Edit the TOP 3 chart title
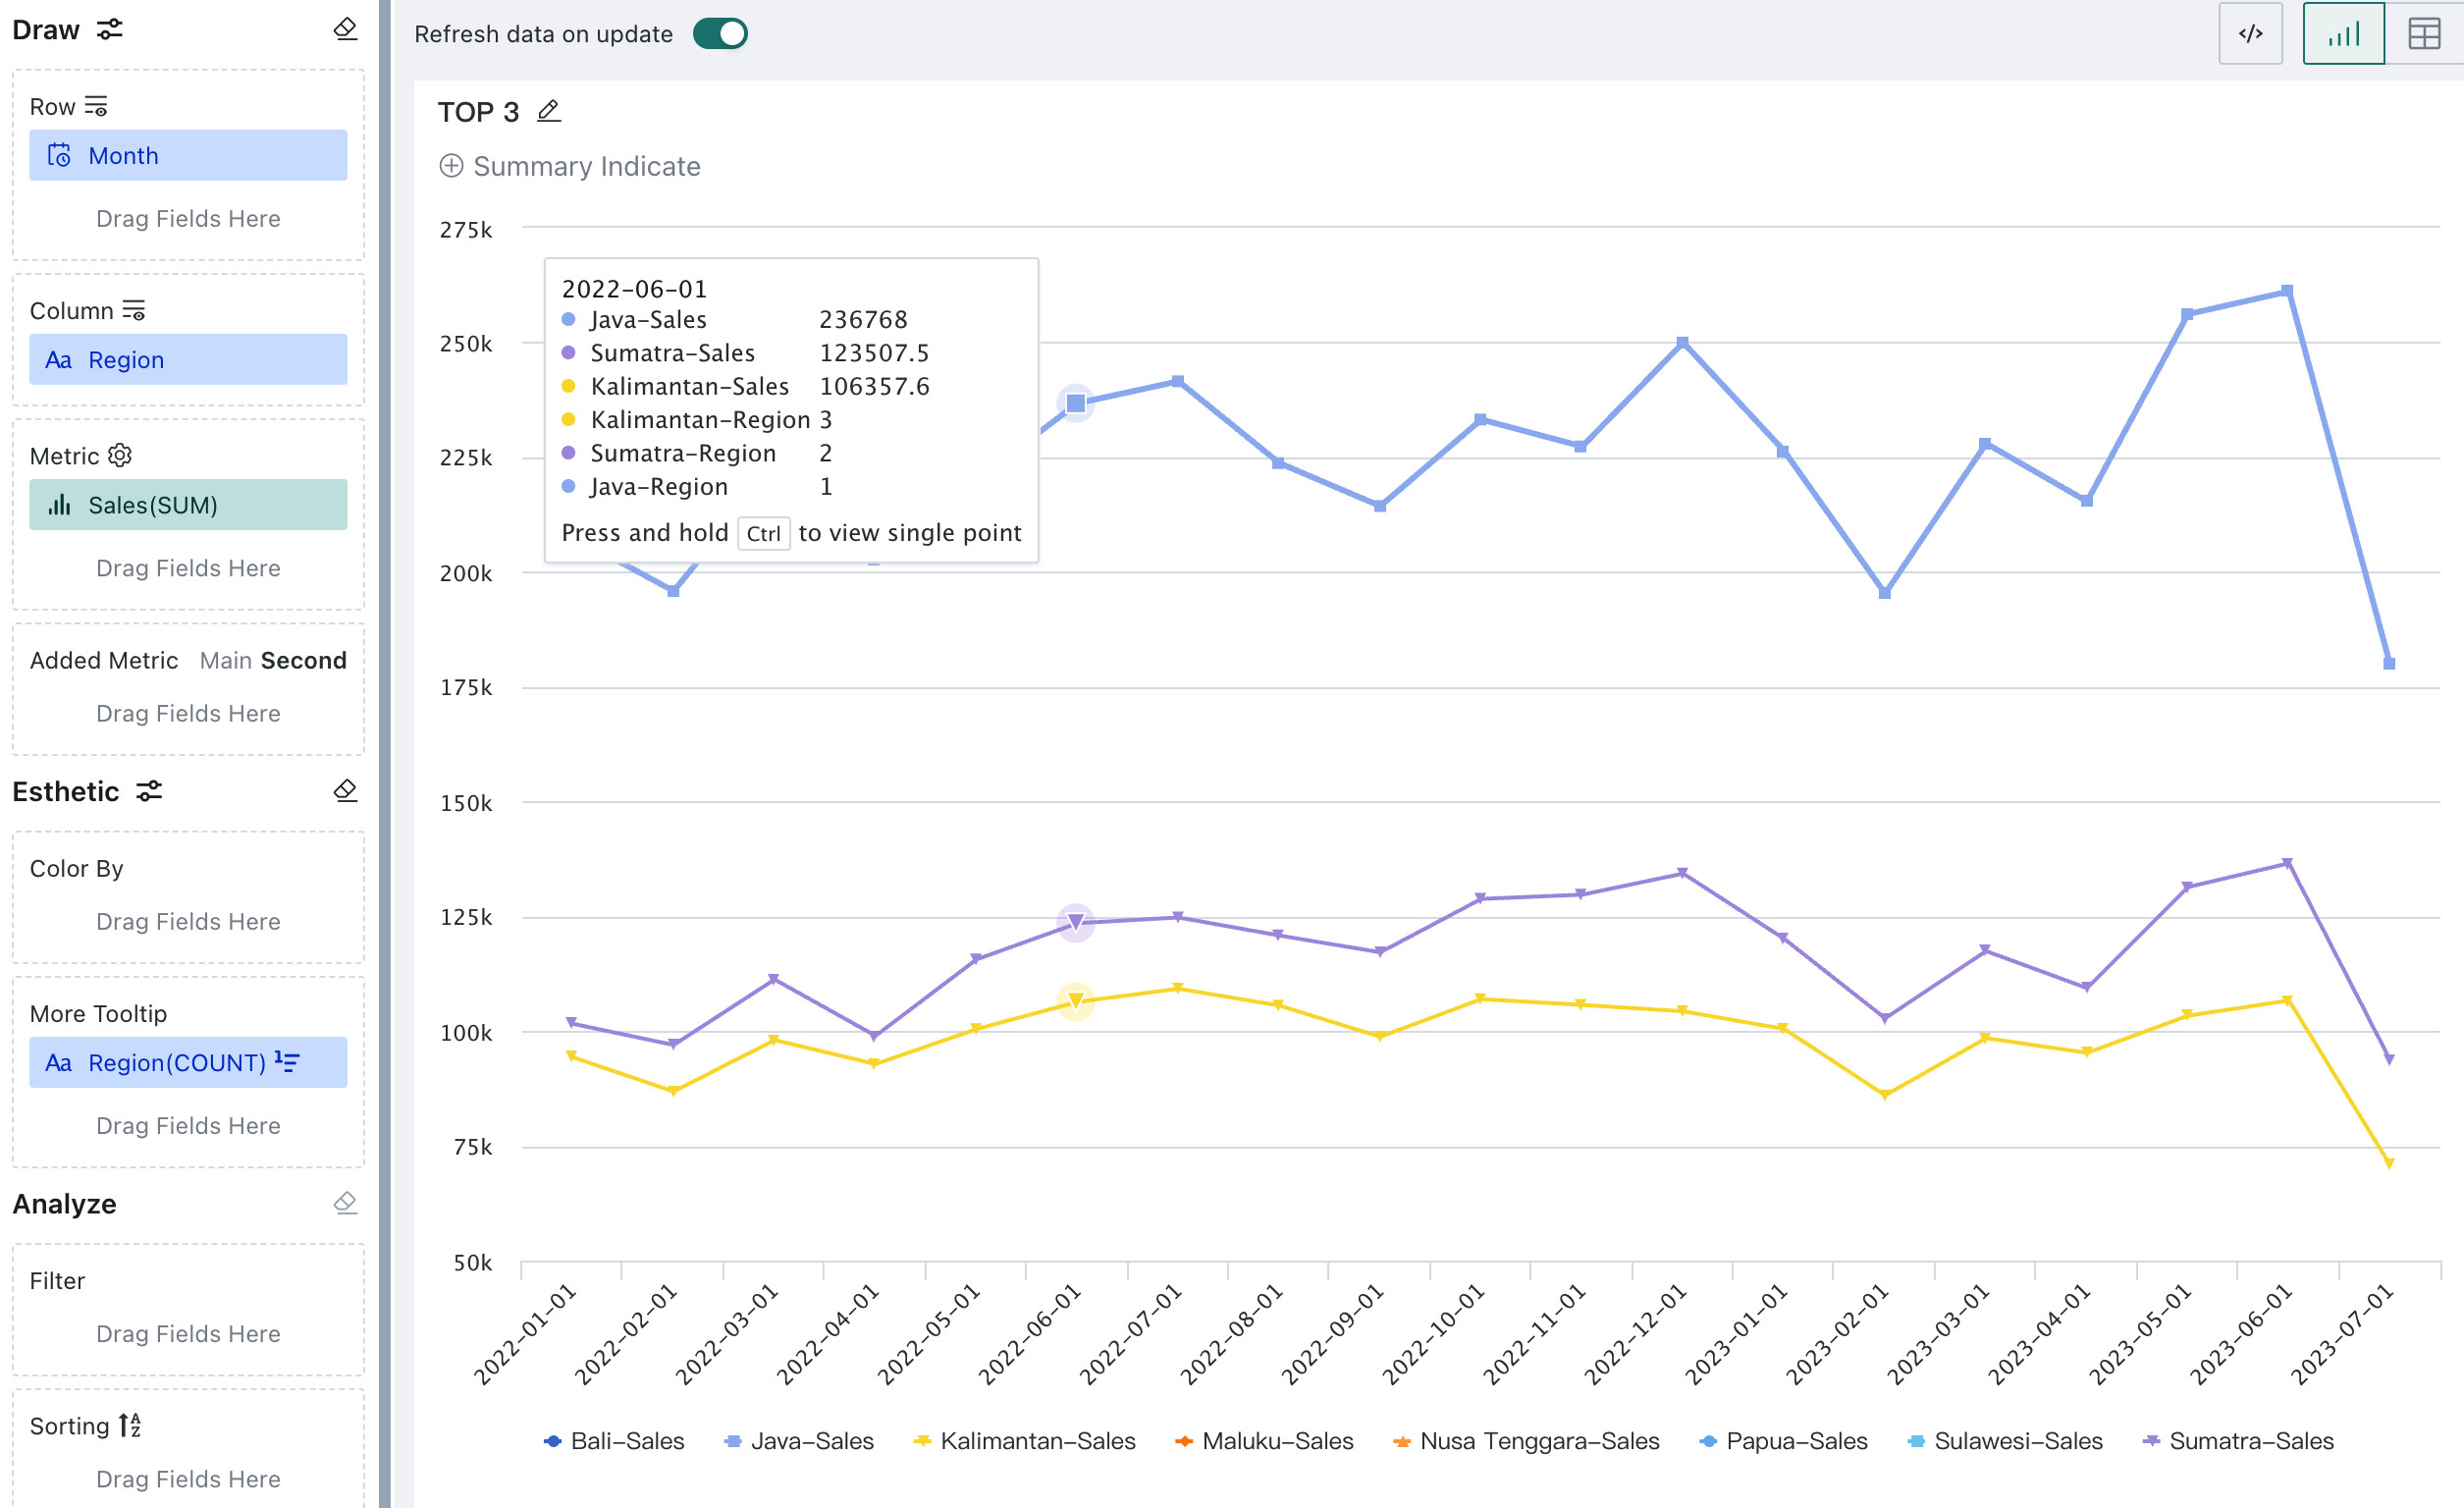The image size is (2464, 1508). (549, 111)
